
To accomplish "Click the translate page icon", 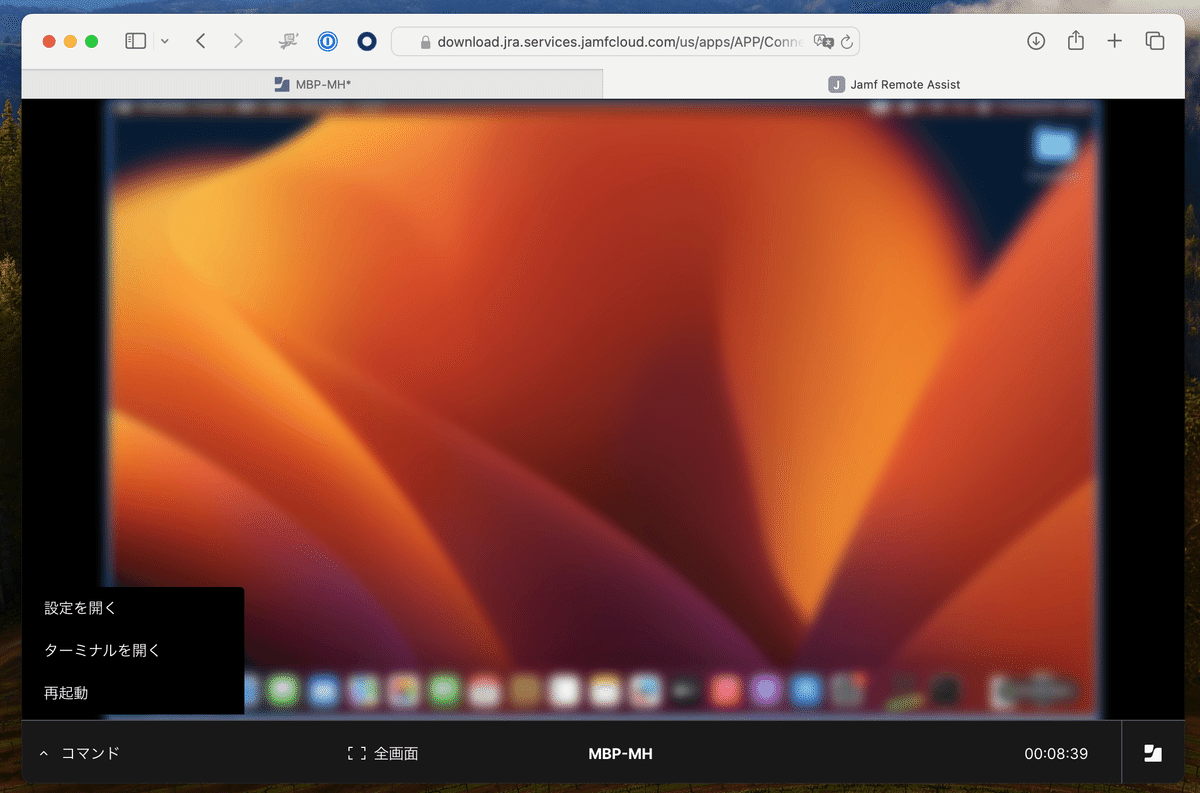I will (x=823, y=42).
